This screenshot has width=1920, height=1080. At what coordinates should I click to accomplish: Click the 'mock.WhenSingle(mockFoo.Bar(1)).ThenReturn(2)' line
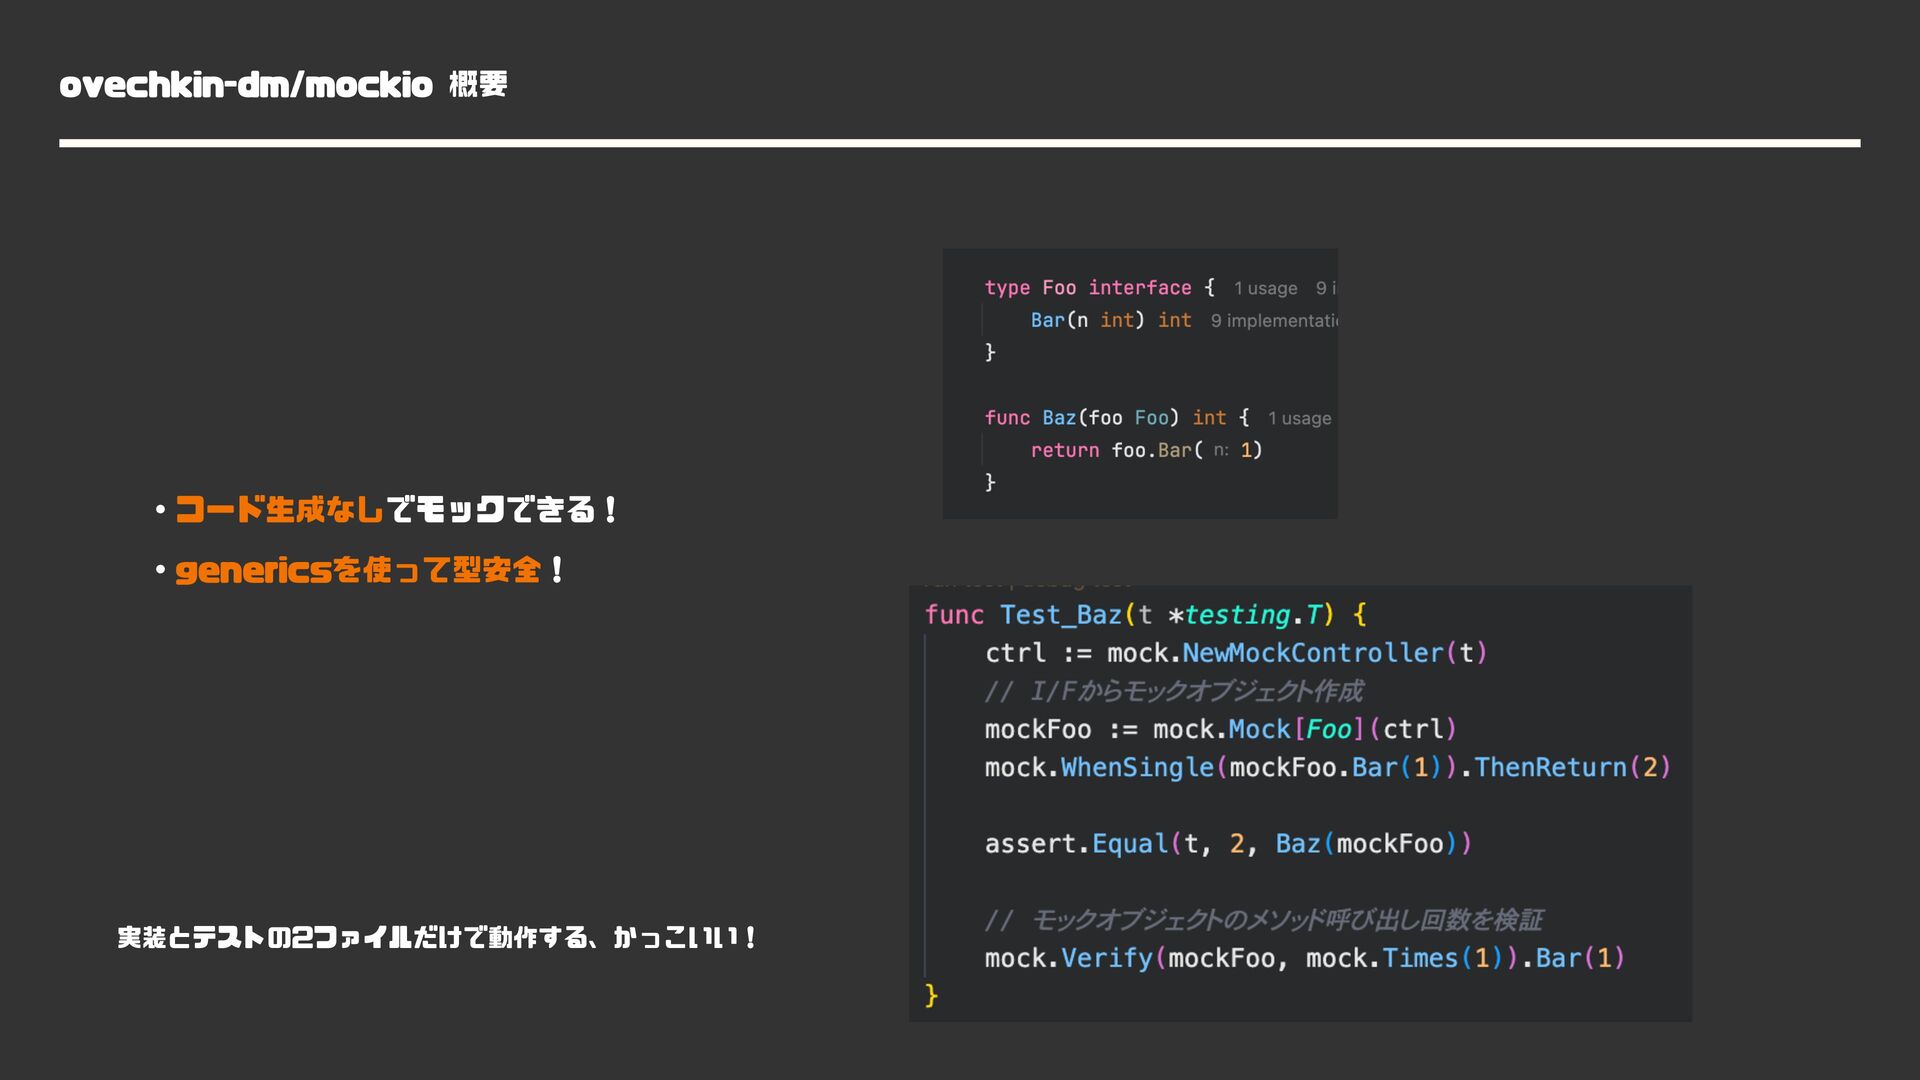click(1327, 767)
